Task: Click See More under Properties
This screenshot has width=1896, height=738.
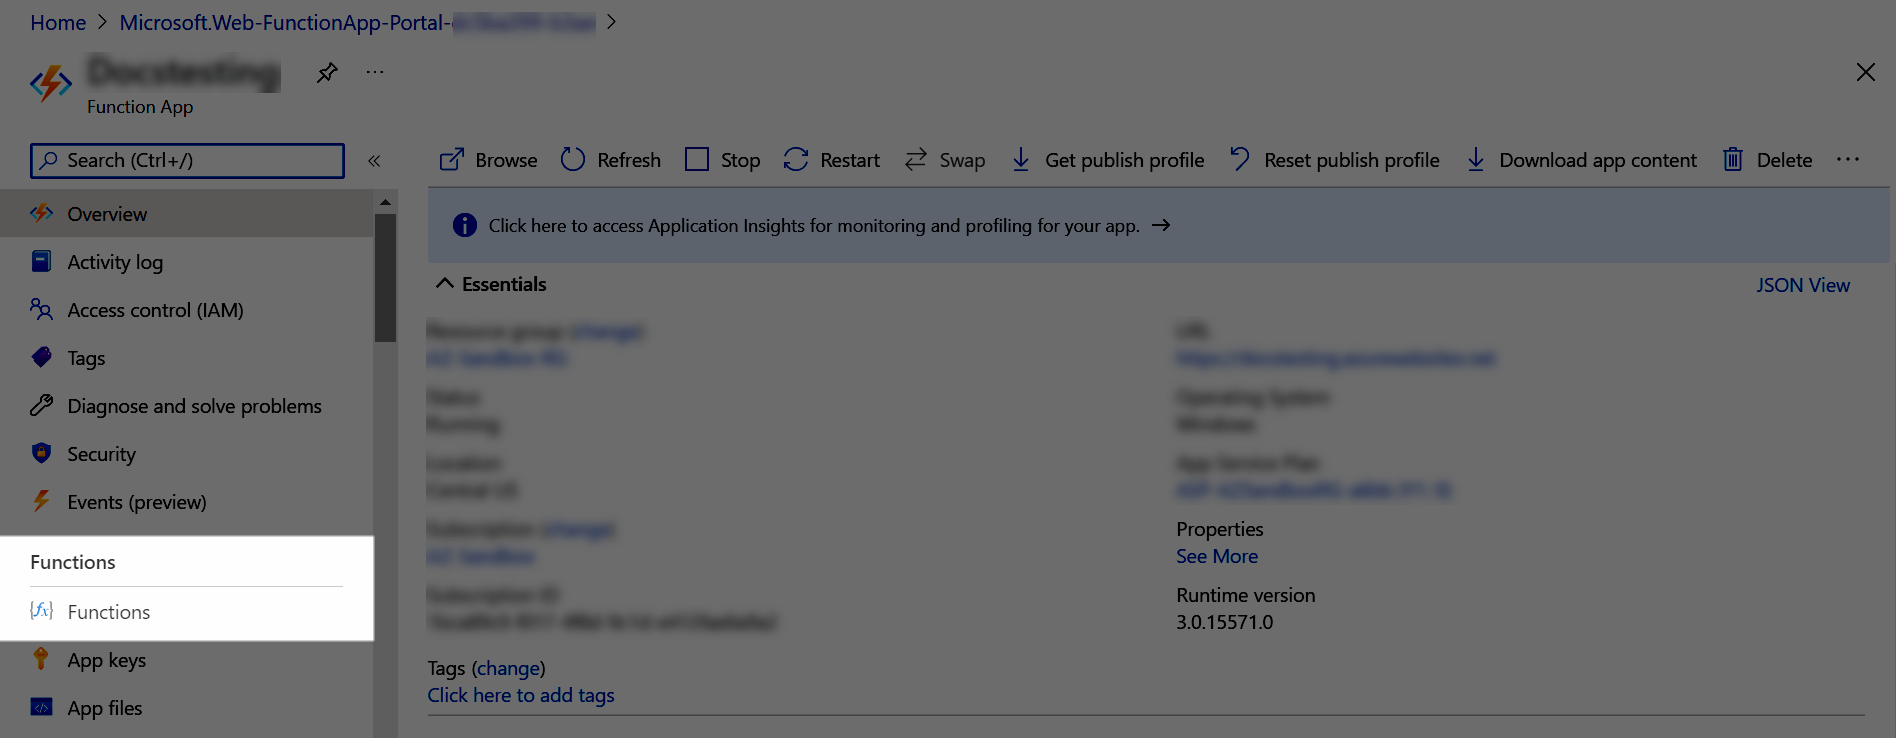Action: pos(1217,556)
